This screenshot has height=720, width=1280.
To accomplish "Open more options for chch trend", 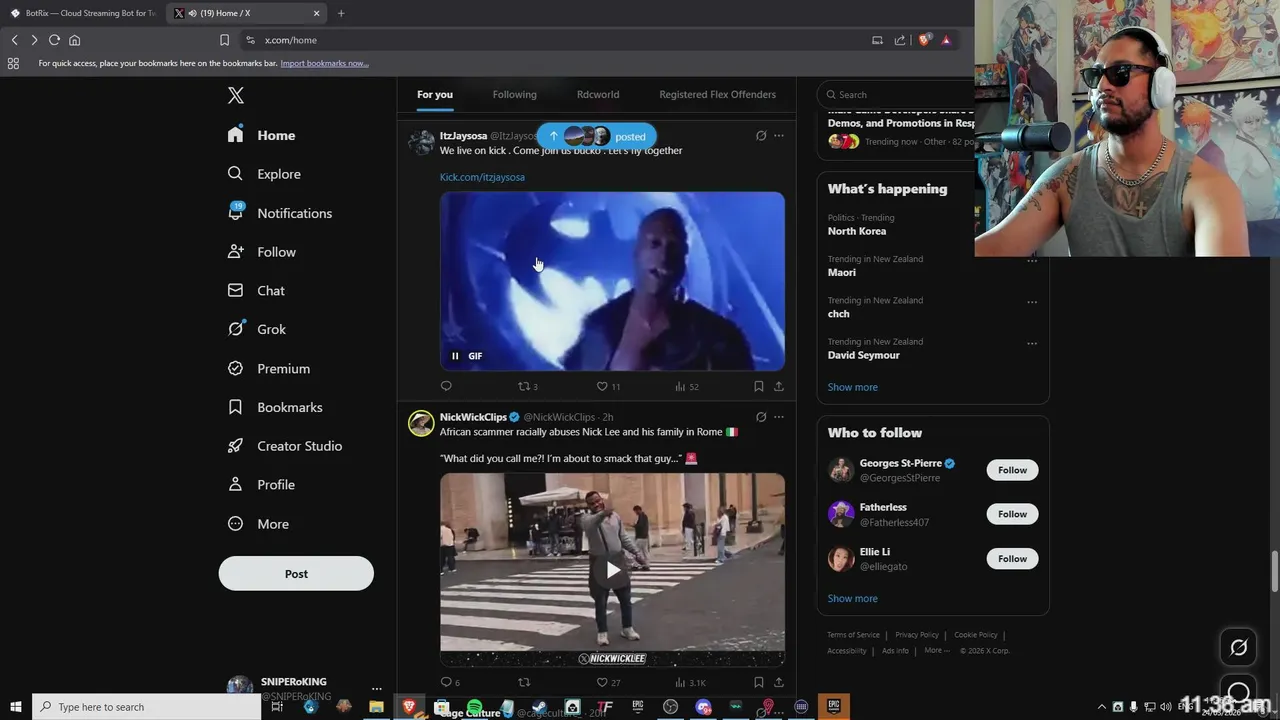I will click(1032, 302).
